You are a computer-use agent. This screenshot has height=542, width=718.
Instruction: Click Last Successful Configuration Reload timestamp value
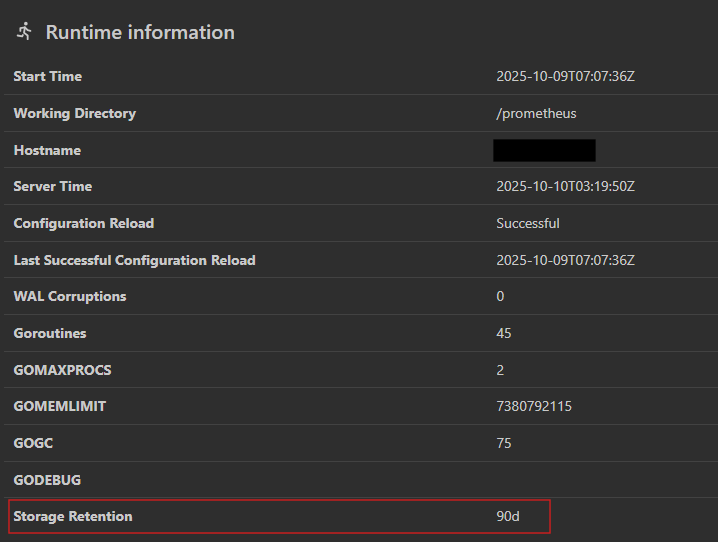tap(565, 260)
